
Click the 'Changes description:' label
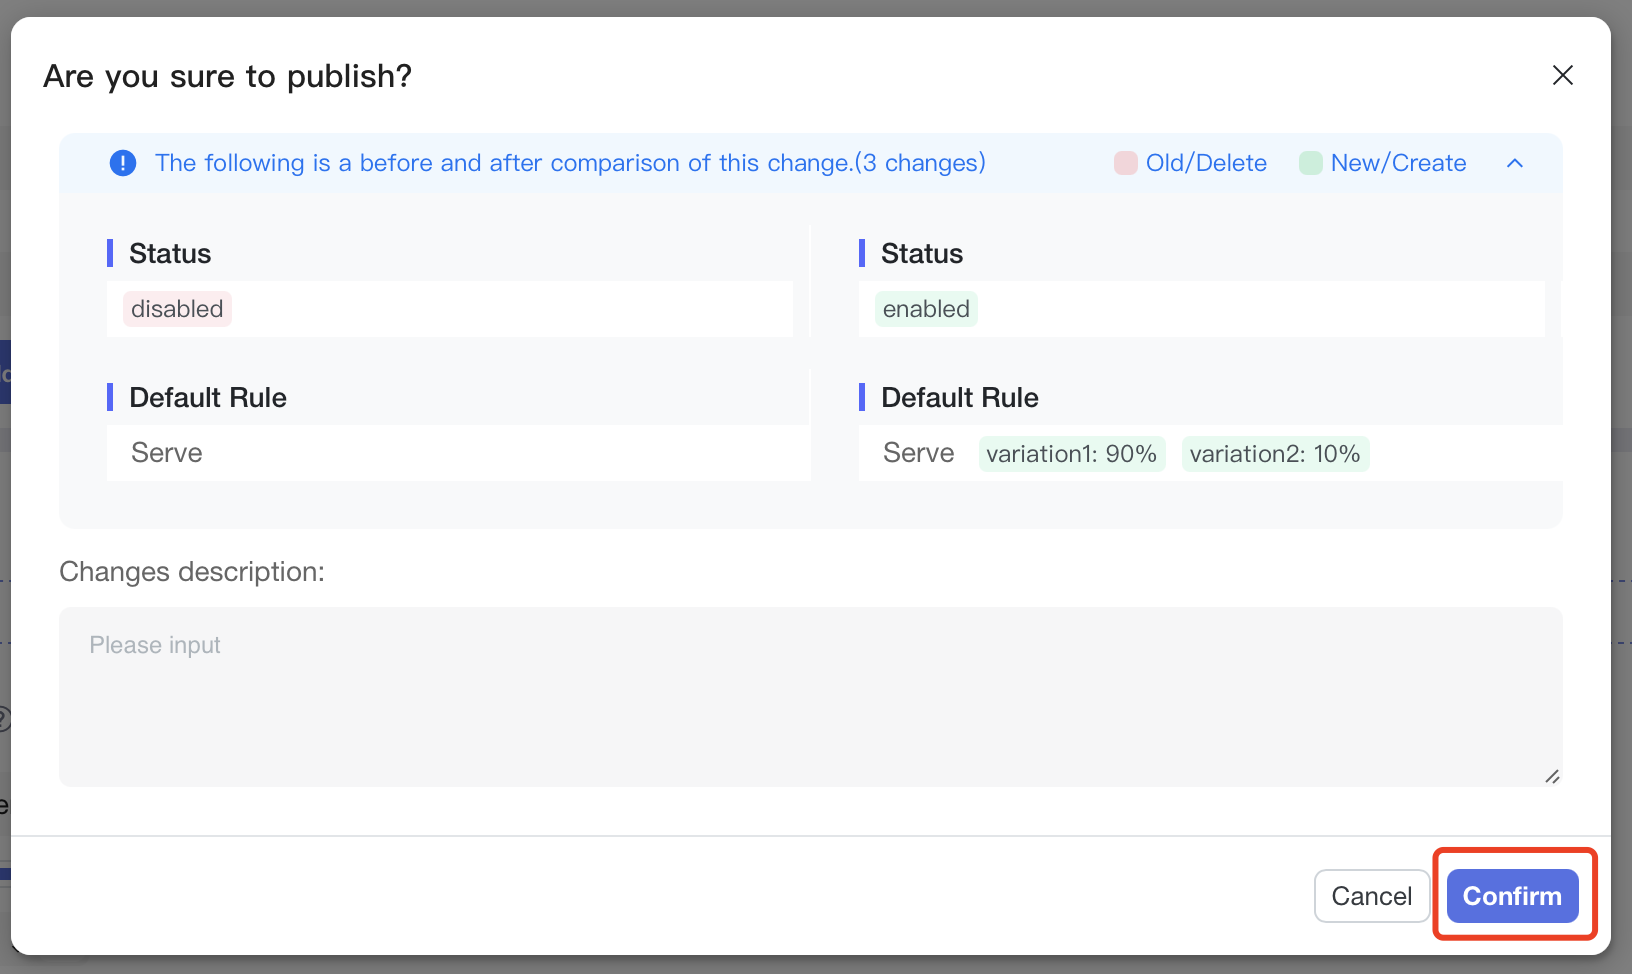[x=192, y=572]
